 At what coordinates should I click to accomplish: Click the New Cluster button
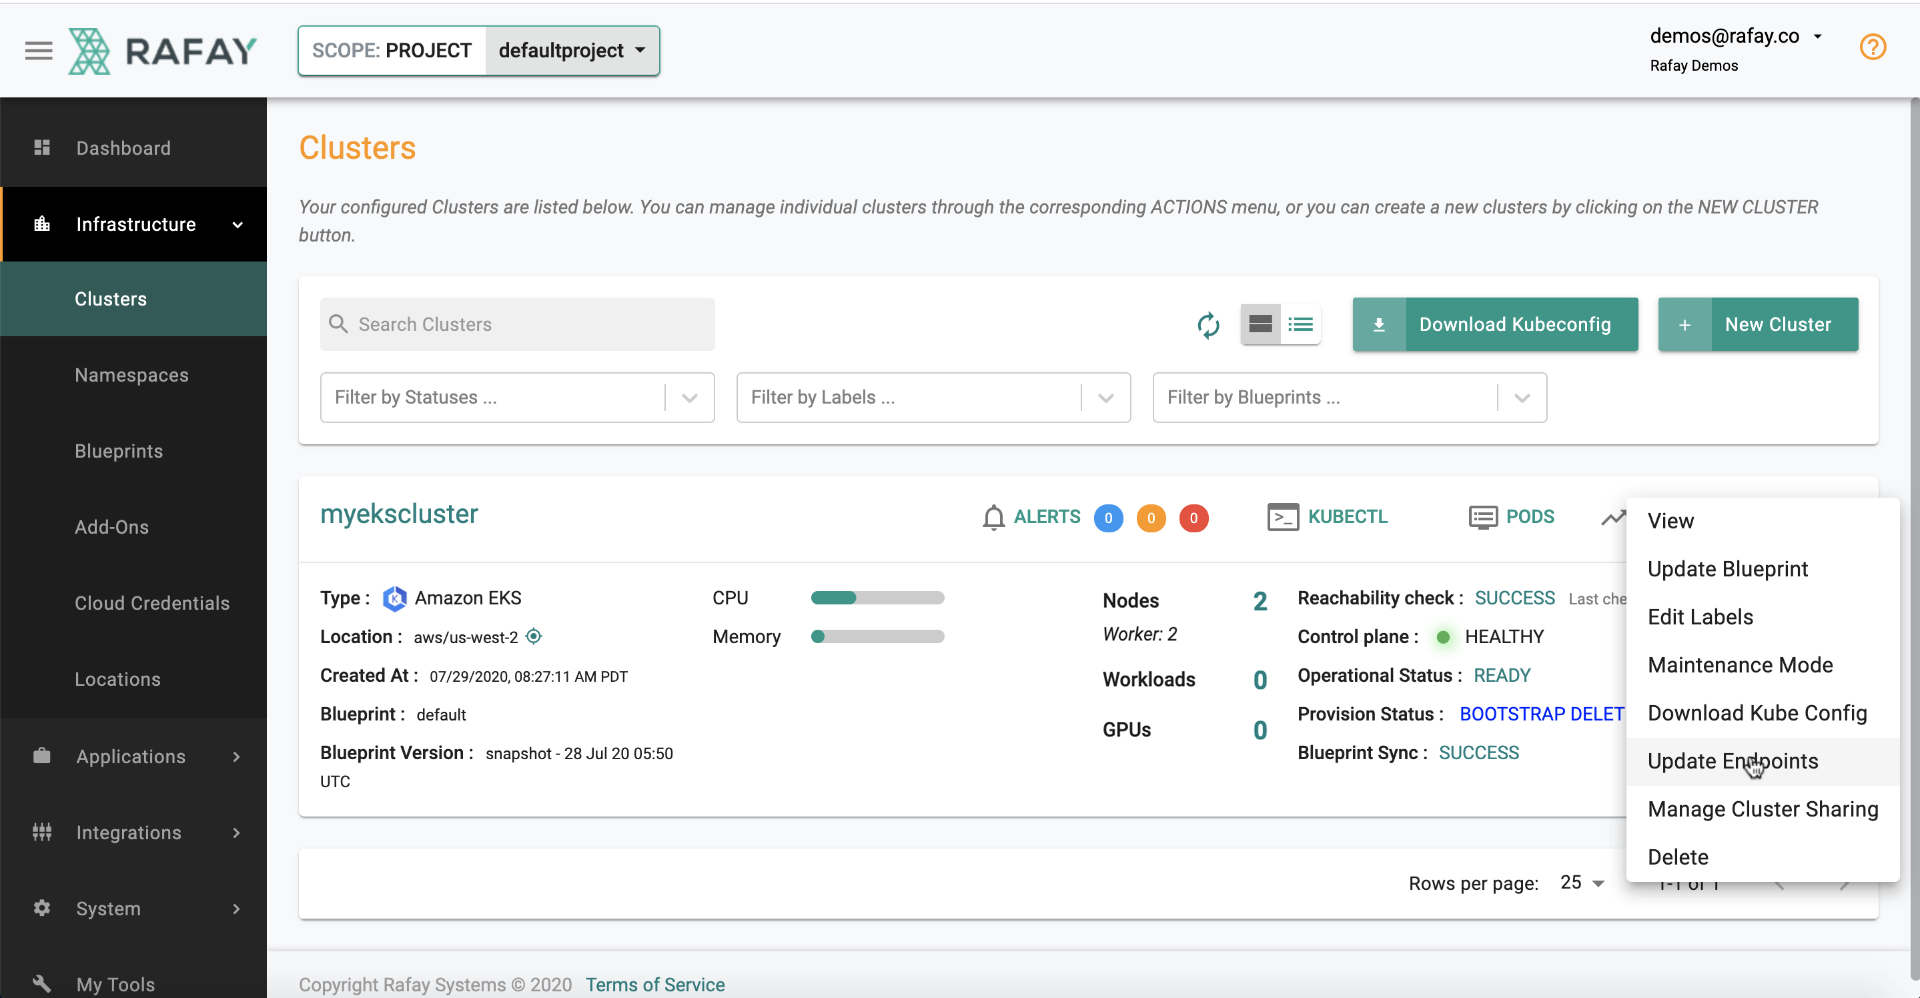[1758, 324]
